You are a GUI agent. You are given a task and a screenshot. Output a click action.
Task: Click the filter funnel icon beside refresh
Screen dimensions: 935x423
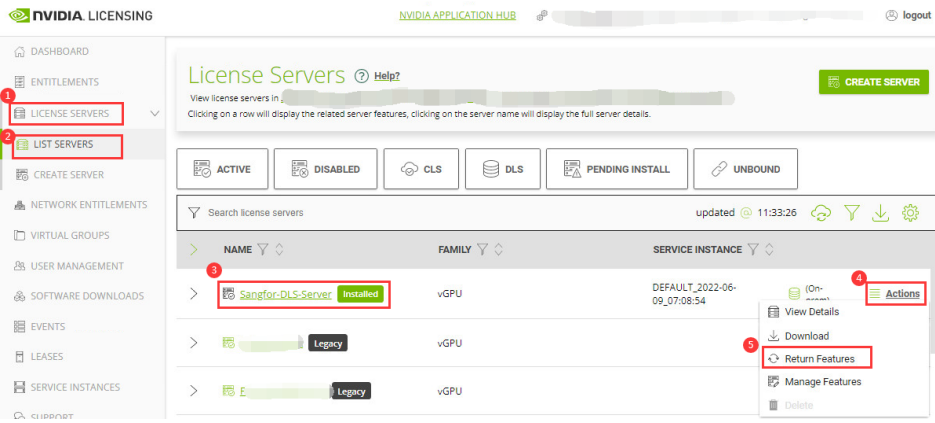tap(851, 213)
